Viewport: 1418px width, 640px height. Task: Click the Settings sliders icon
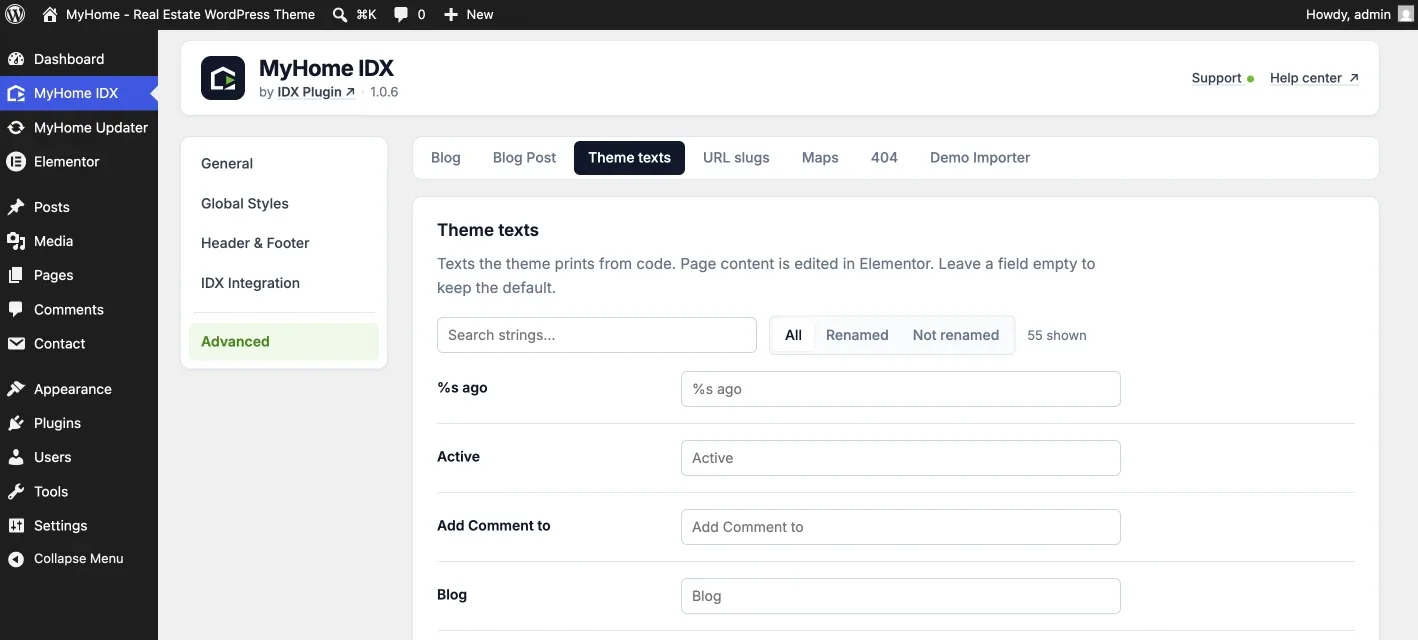16,525
